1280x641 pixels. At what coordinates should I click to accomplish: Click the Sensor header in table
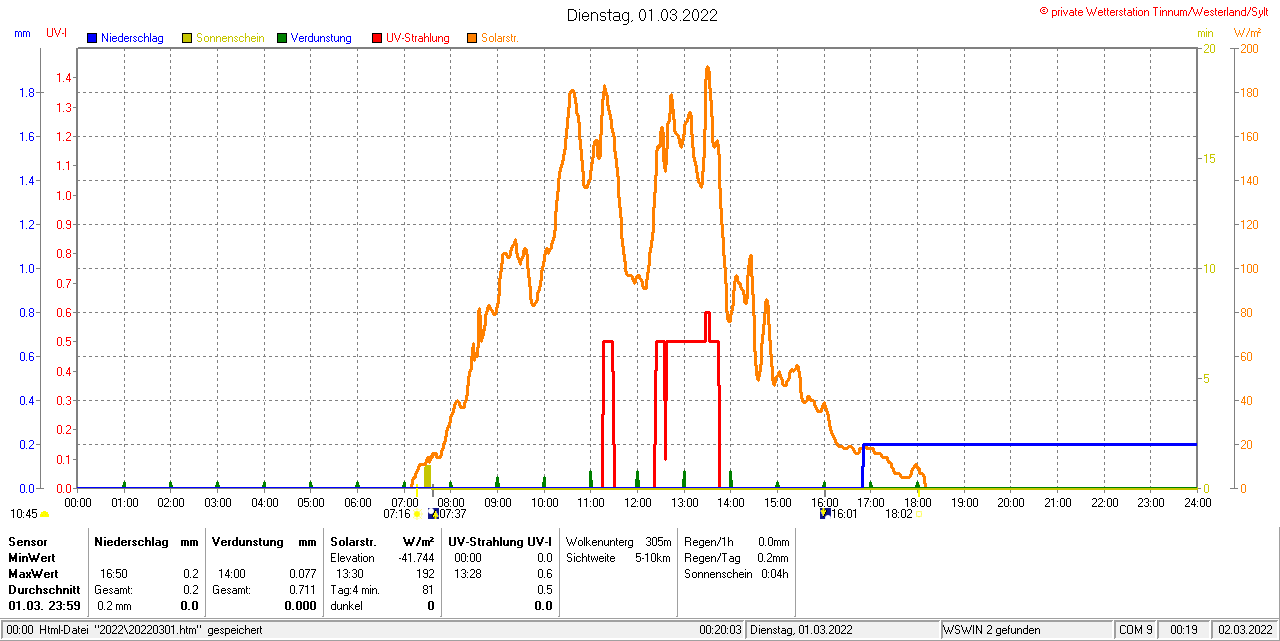(27, 541)
